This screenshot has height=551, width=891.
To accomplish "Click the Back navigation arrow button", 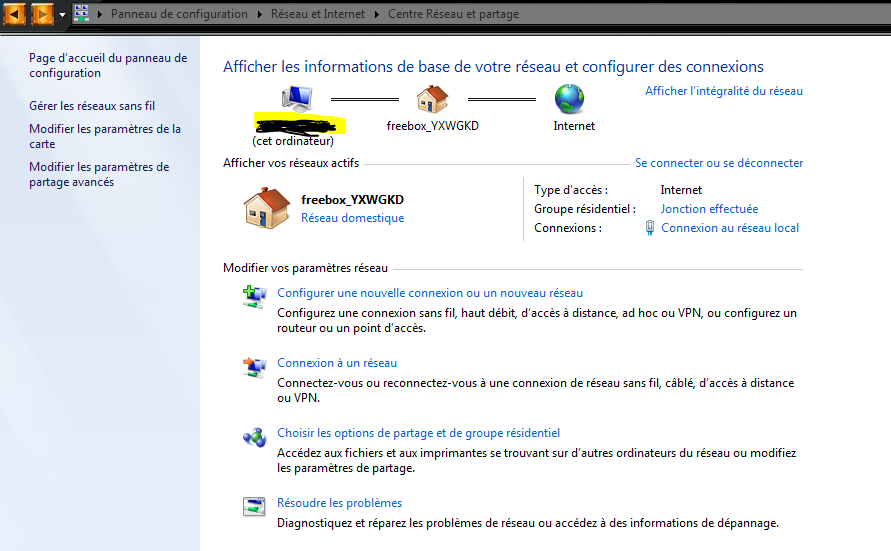I will (14, 14).
